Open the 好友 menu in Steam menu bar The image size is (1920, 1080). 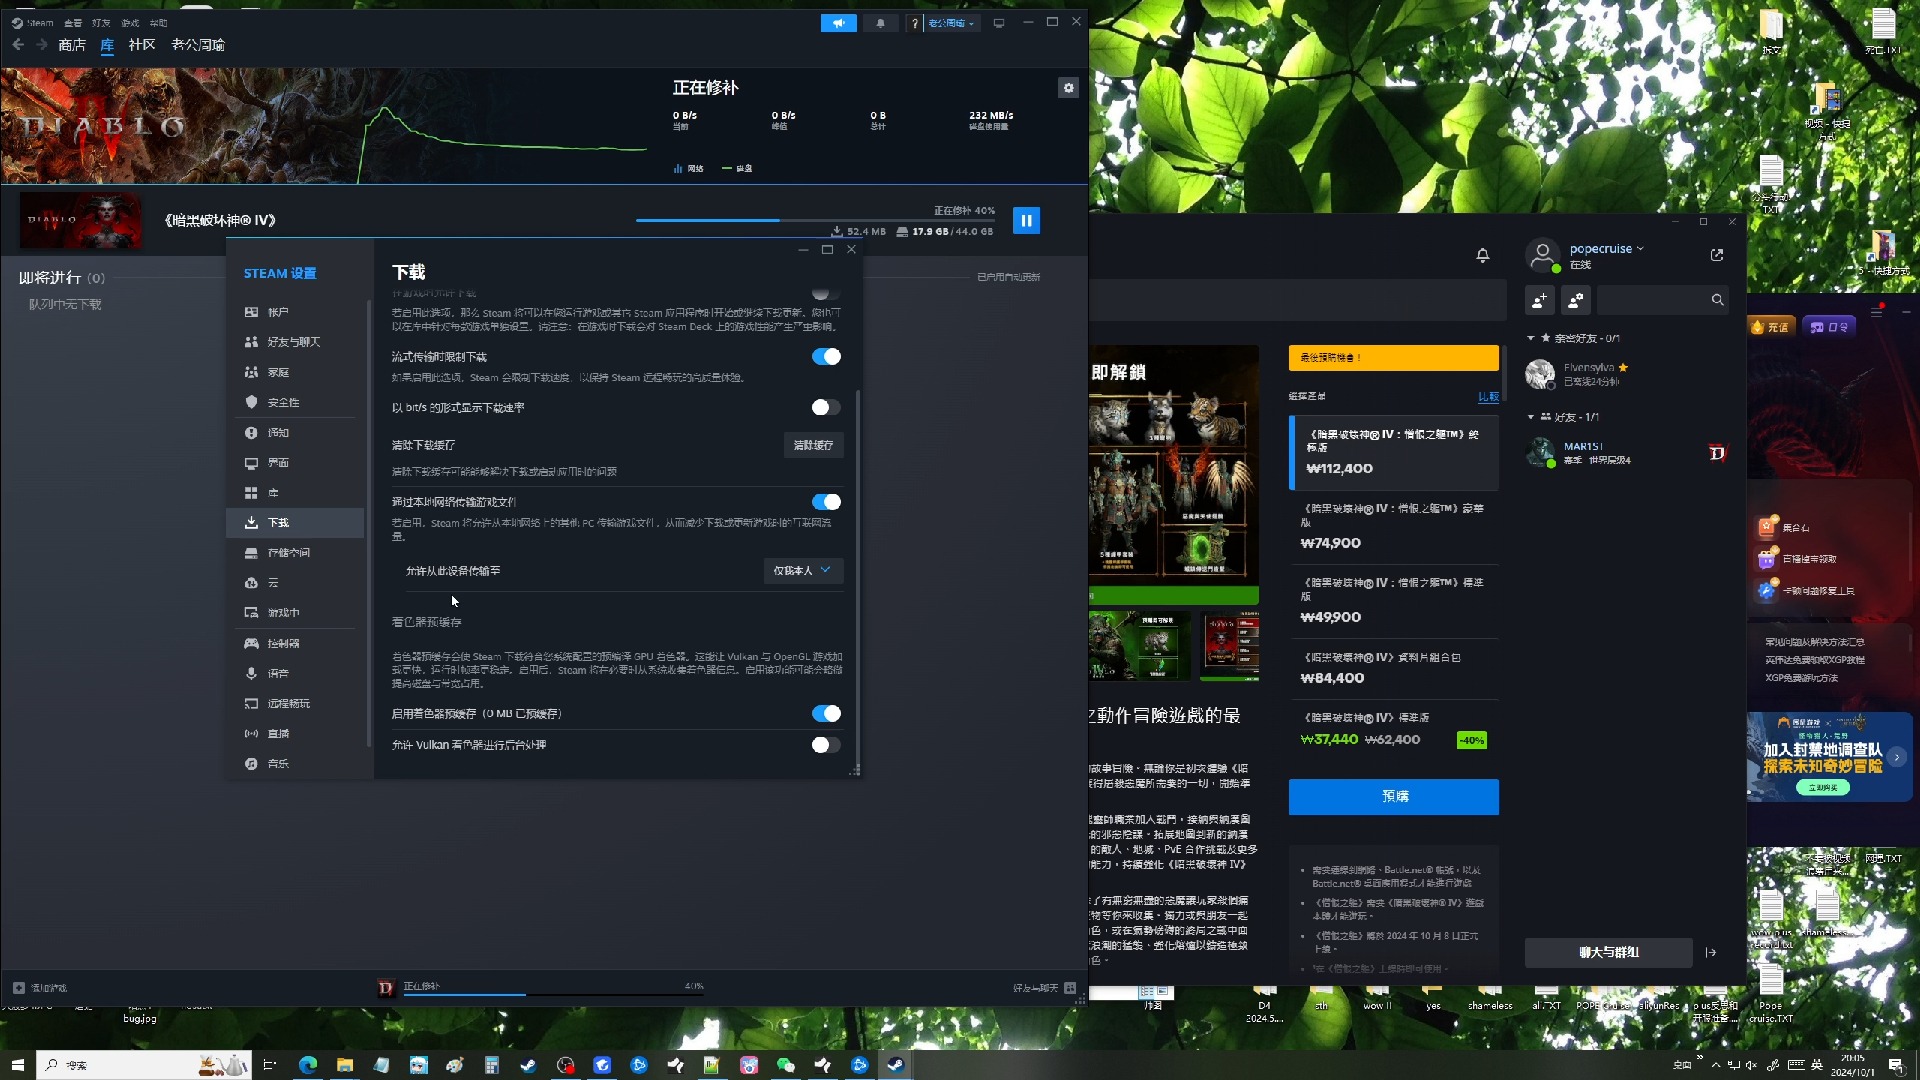pyautogui.click(x=101, y=23)
